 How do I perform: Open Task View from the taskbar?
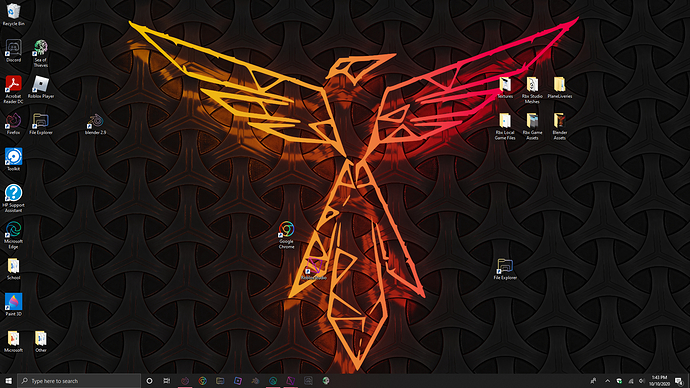point(167,381)
